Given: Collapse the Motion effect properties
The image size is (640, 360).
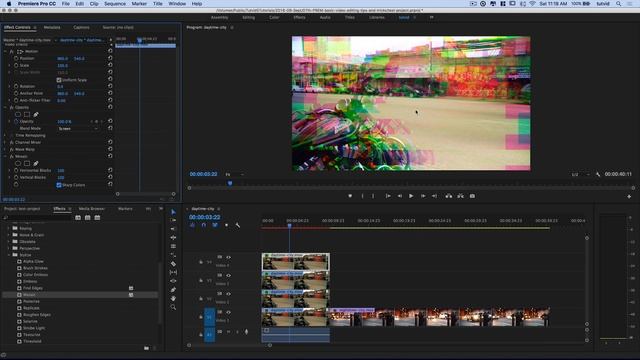Looking at the screenshot, I should coord(5,51).
